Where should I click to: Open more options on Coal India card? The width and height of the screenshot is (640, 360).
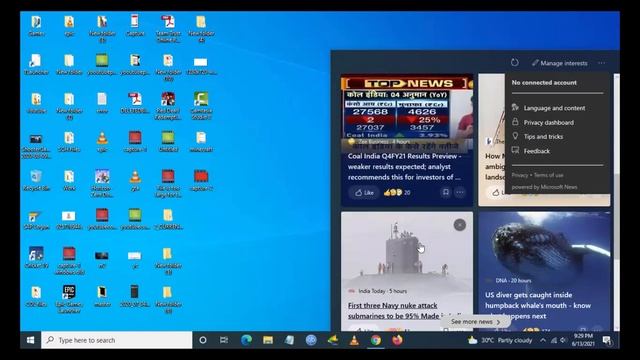coord(460,192)
